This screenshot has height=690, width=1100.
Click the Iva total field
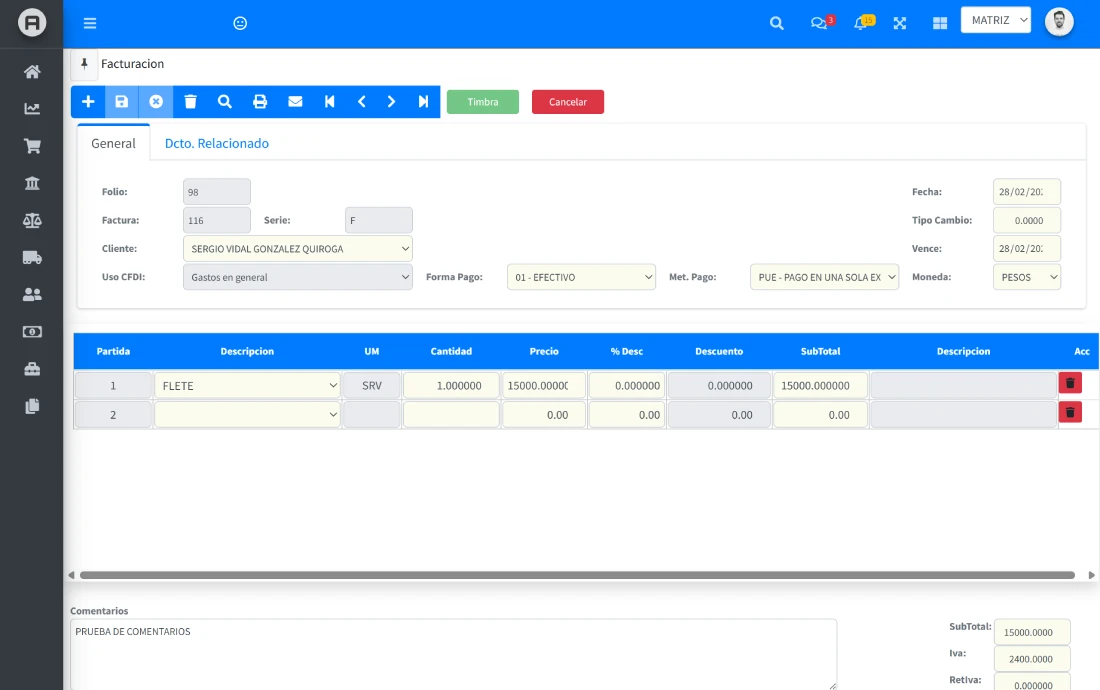tap(1032, 659)
